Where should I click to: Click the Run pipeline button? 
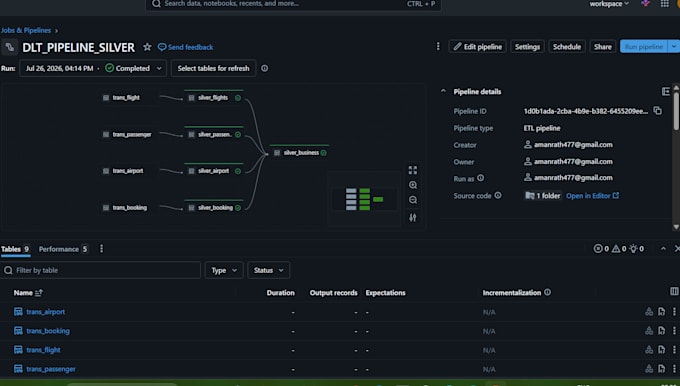click(644, 46)
